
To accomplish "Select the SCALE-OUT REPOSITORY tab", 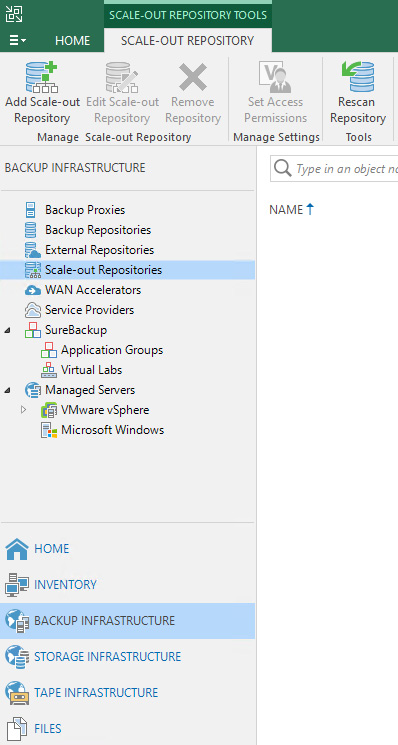I will pyautogui.click(x=188, y=41).
